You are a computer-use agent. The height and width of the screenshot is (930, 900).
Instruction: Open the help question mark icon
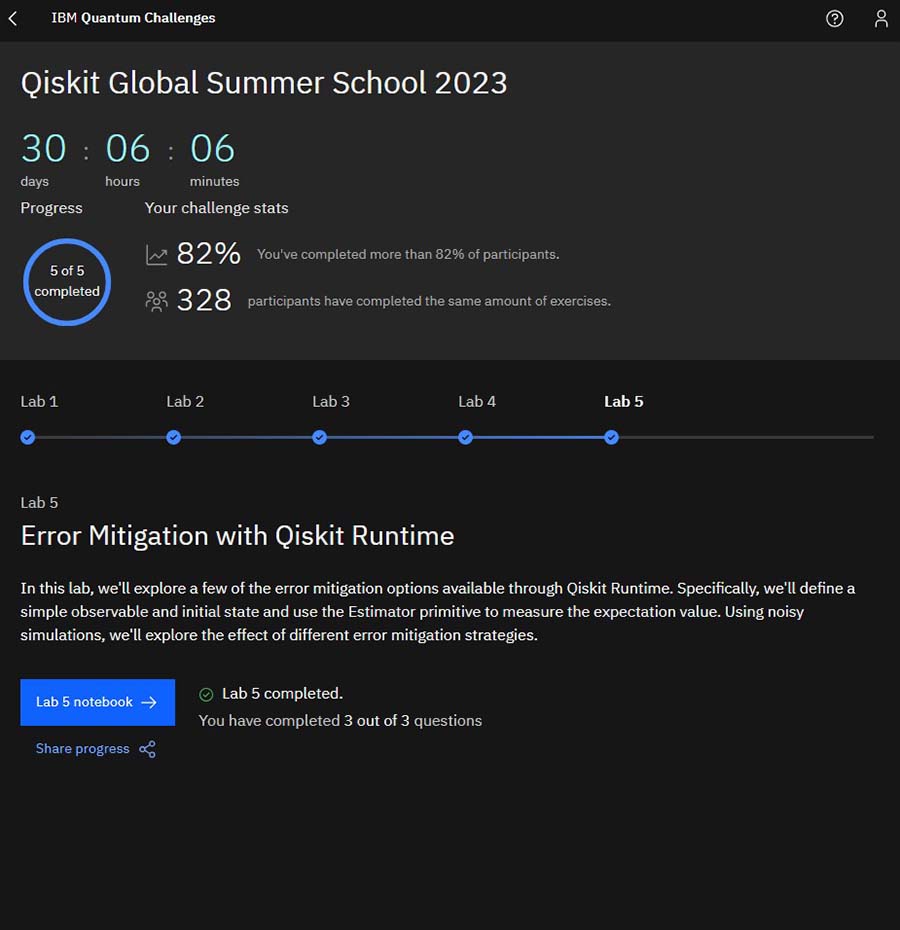[x=834, y=19]
